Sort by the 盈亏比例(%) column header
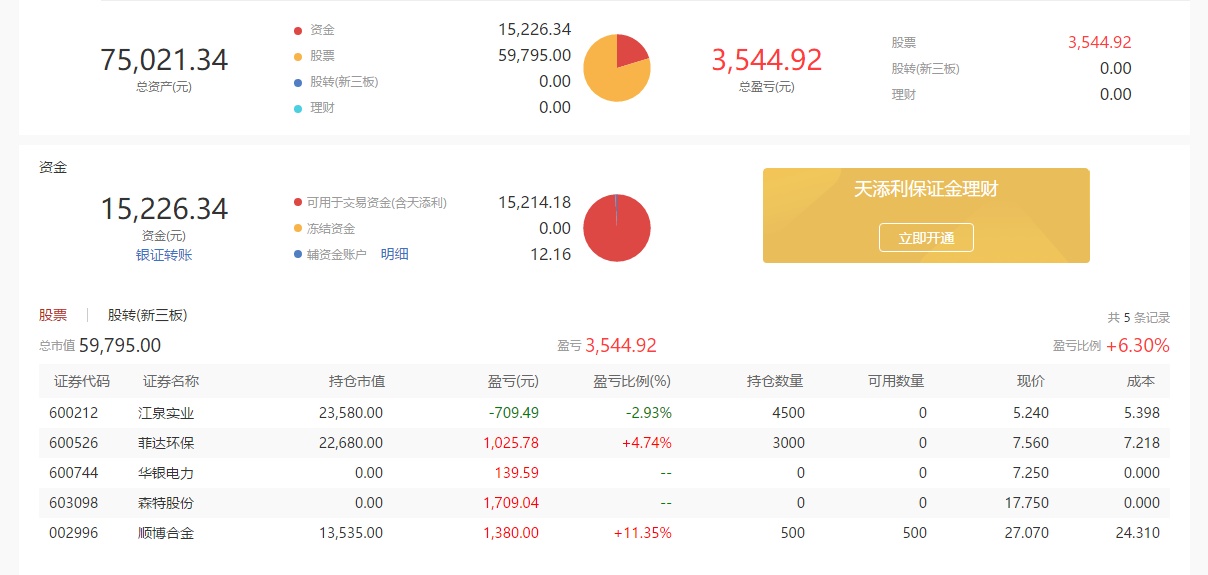Image resolution: width=1208 pixels, height=575 pixels. (631, 381)
